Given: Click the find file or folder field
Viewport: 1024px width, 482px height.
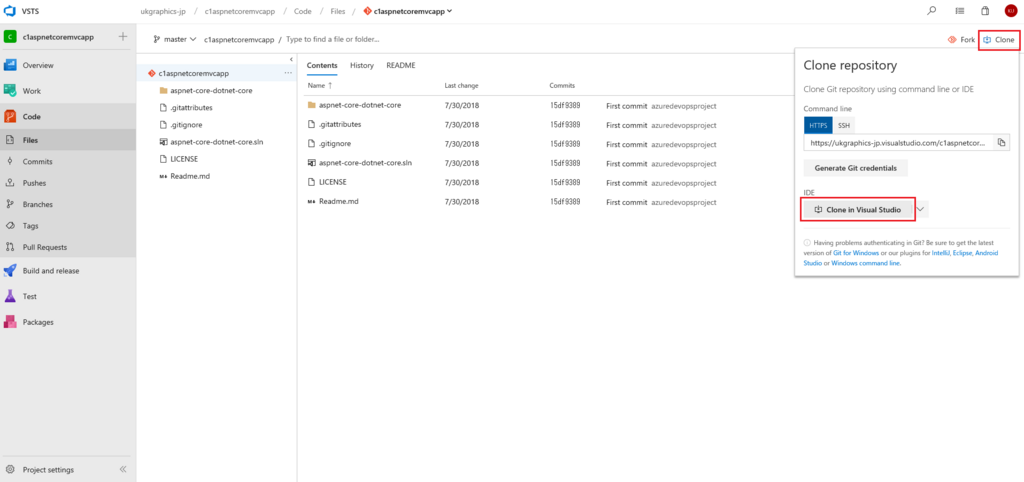Looking at the screenshot, I should [x=333, y=40].
